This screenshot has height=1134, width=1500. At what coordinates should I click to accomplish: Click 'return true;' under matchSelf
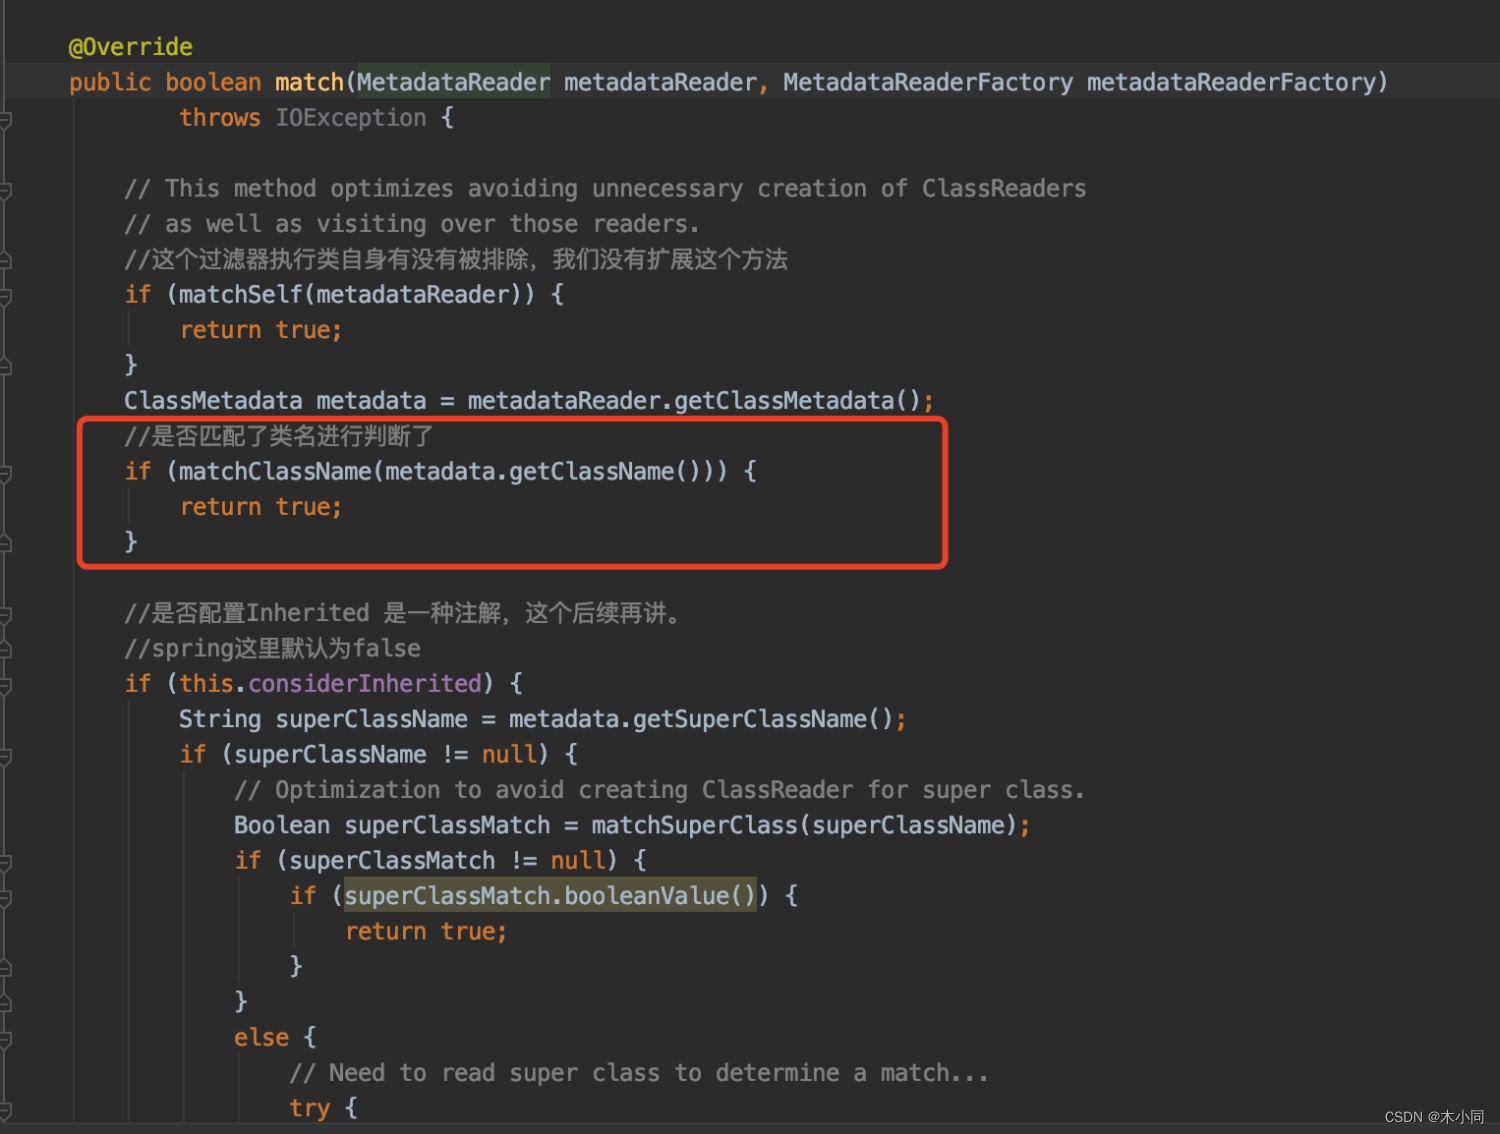pyautogui.click(x=261, y=330)
